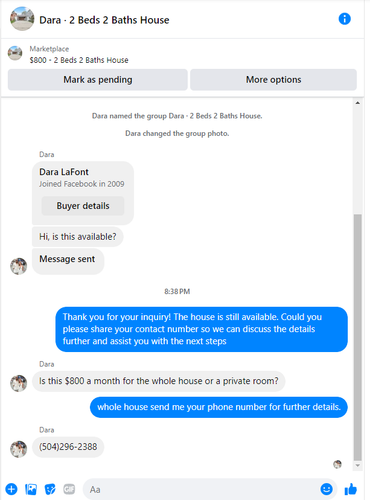370x500 pixels.
Task: Click the chat scrollbar thumb
Action: click(x=358, y=337)
